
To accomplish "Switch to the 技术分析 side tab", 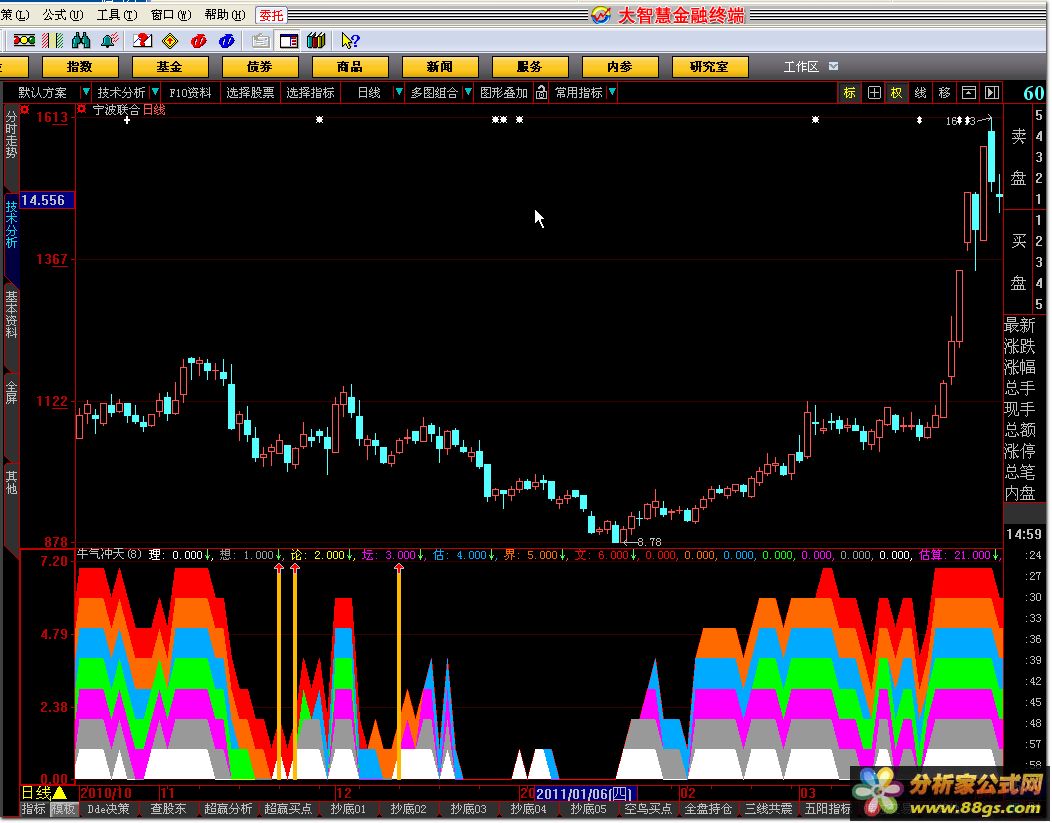I will pyautogui.click(x=11, y=224).
